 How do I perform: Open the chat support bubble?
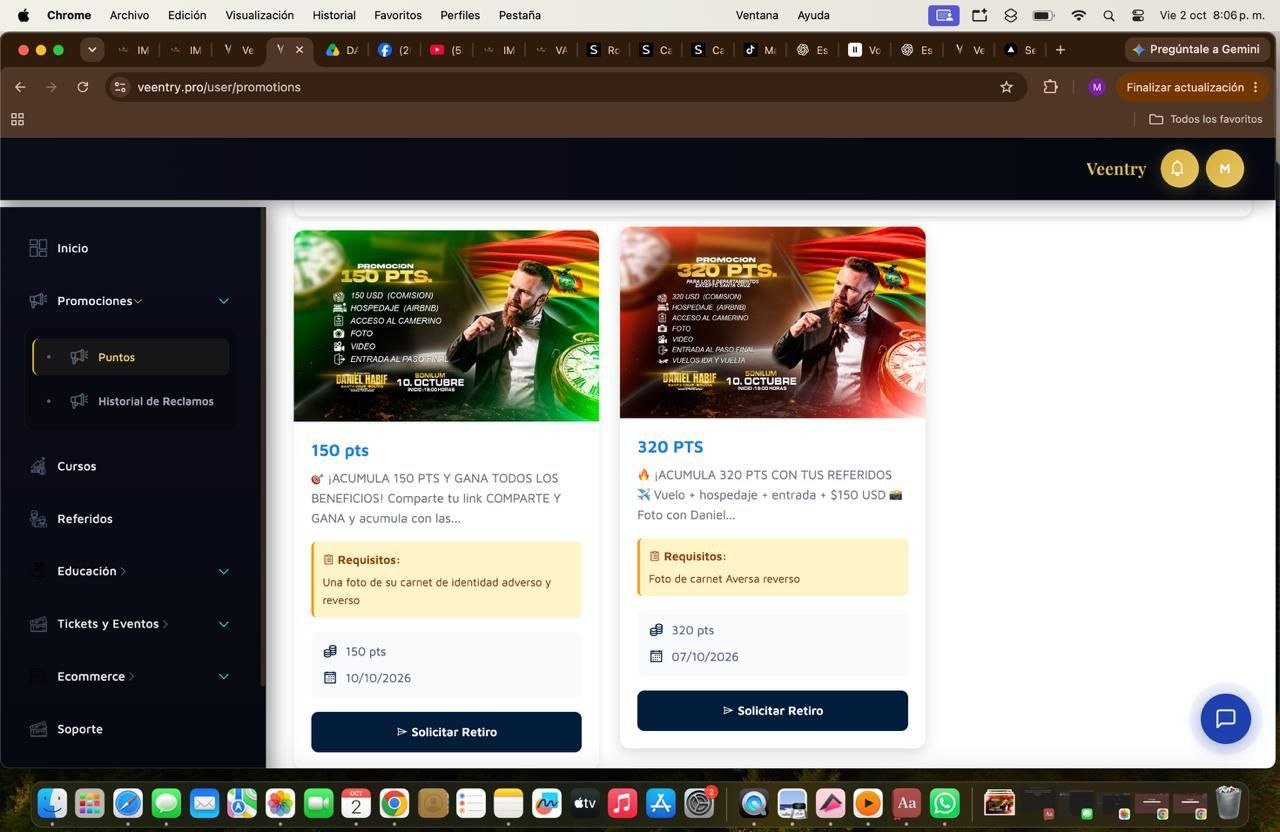click(x=1225, y=718)
